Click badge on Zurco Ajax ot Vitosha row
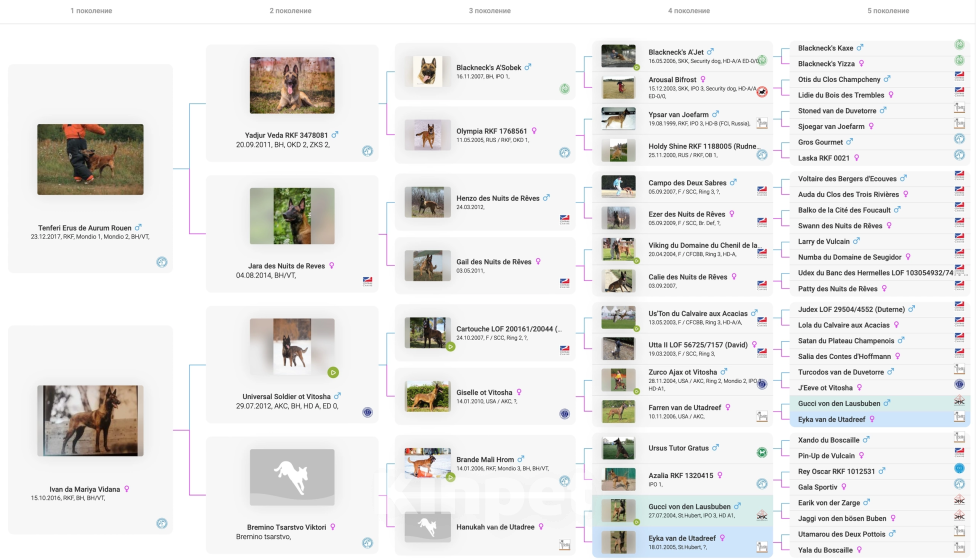The image size is (976, 560). click(762, 384)
